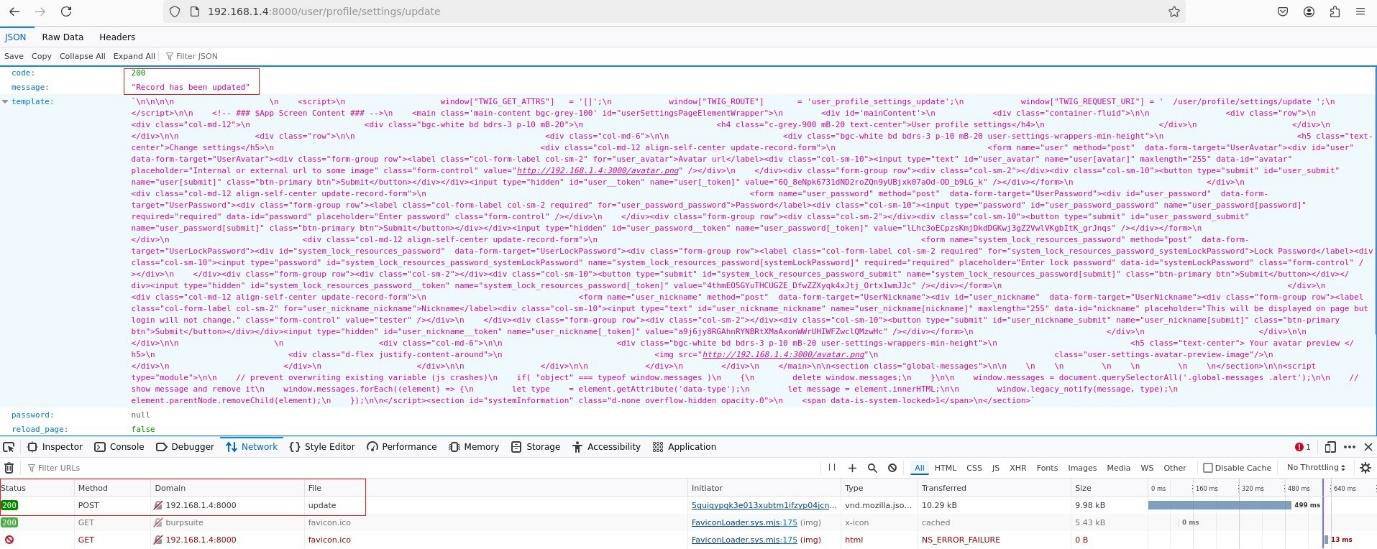Open network settings gear icon
Image resolution: width=1377 pixels, height=549 pixels.
[1366, 468]
